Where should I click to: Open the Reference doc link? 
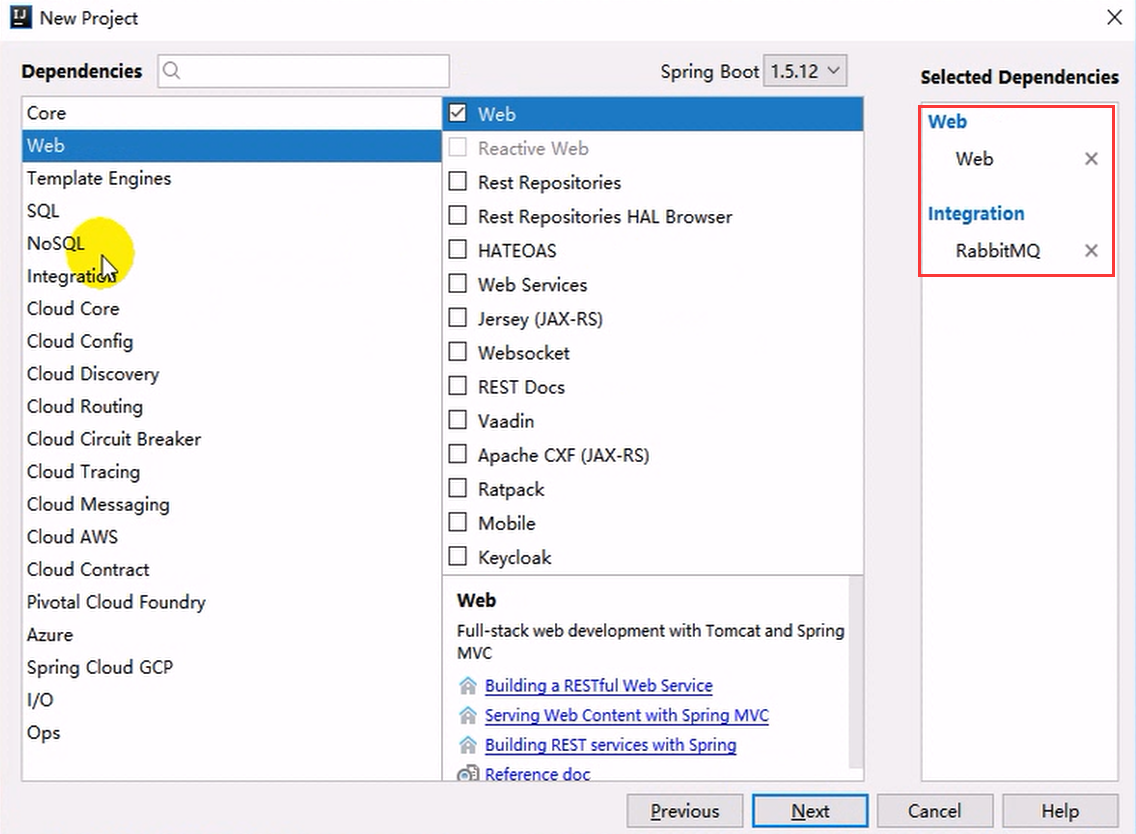coord(538,774)
